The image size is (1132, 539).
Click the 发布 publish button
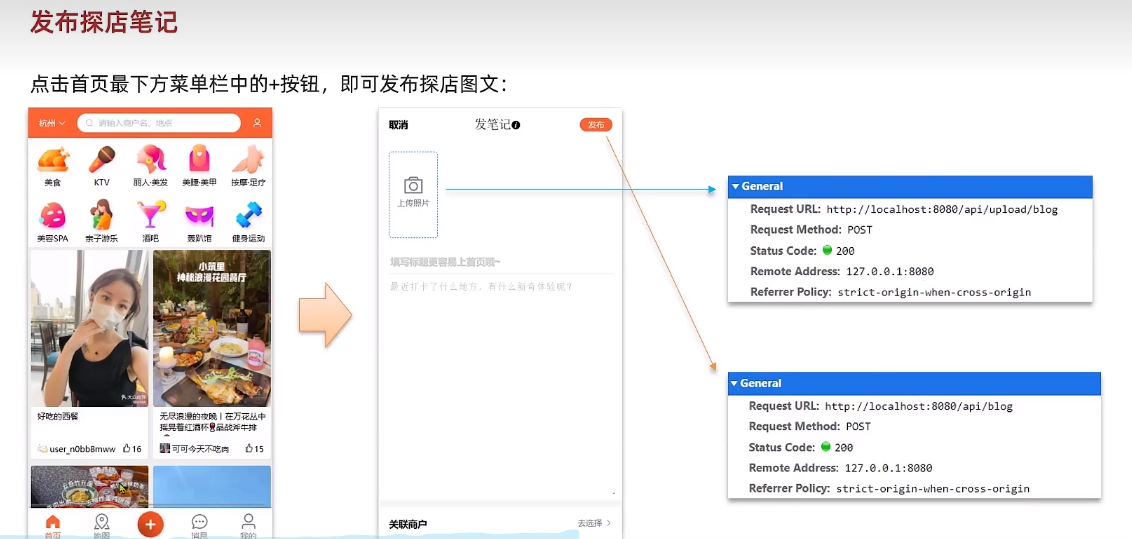pyautogui.click(x=596, y=125)
